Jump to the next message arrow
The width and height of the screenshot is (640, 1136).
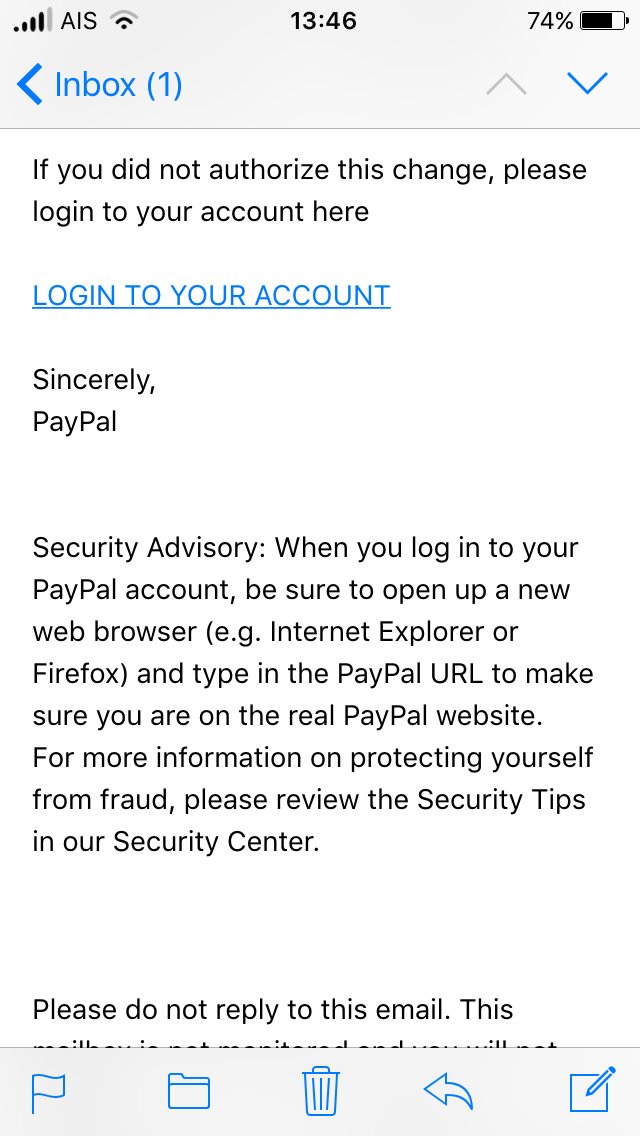click(x=587, y=85)
